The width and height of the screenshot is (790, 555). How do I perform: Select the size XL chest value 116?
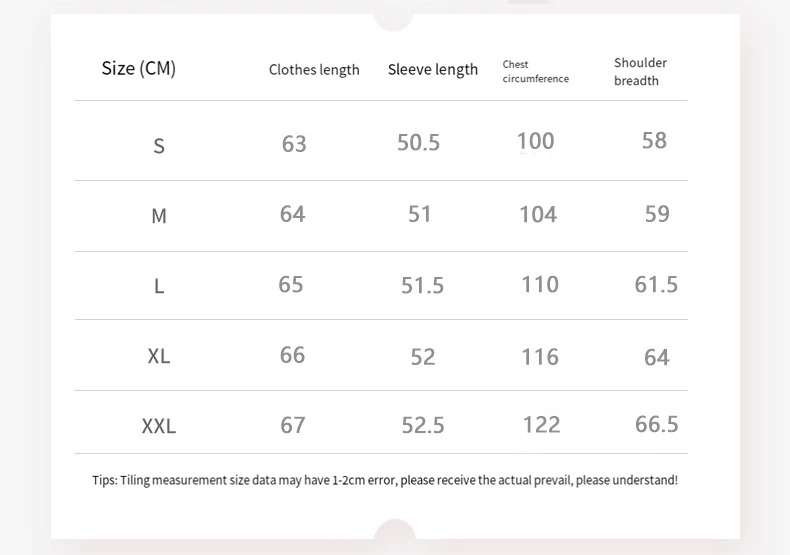[540, 357]
